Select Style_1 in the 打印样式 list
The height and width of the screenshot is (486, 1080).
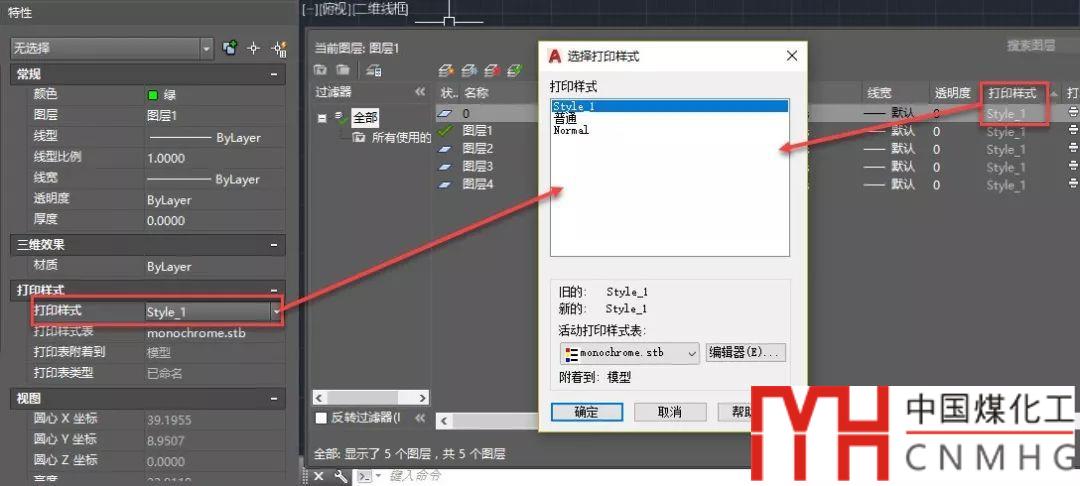[x=669, y=106]
